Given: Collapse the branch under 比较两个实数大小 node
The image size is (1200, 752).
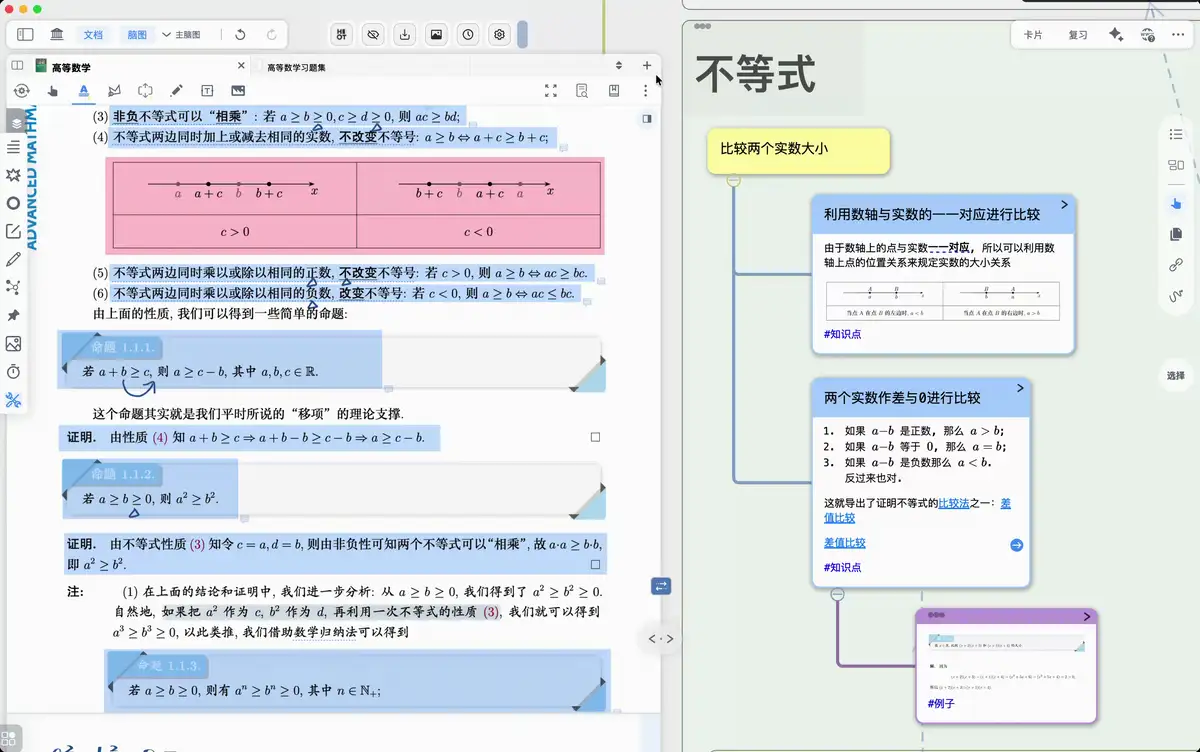Looking at the screenshot, I should click(734, 180).
